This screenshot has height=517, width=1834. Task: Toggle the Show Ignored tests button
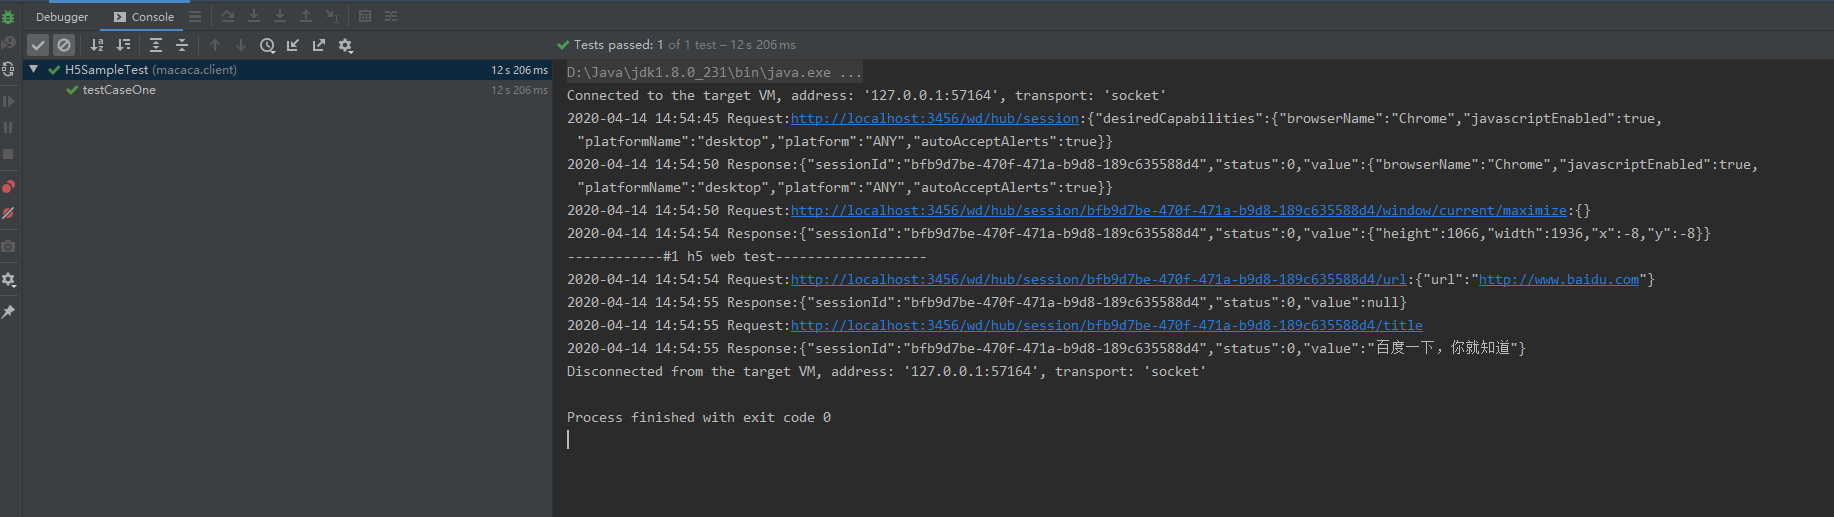64,45
